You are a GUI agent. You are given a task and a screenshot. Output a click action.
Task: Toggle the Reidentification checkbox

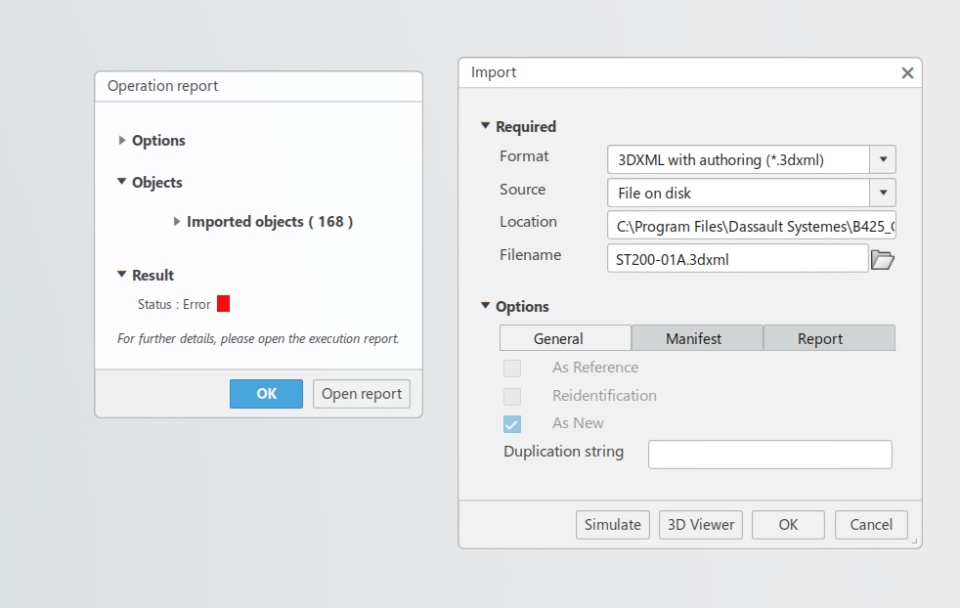512,396
